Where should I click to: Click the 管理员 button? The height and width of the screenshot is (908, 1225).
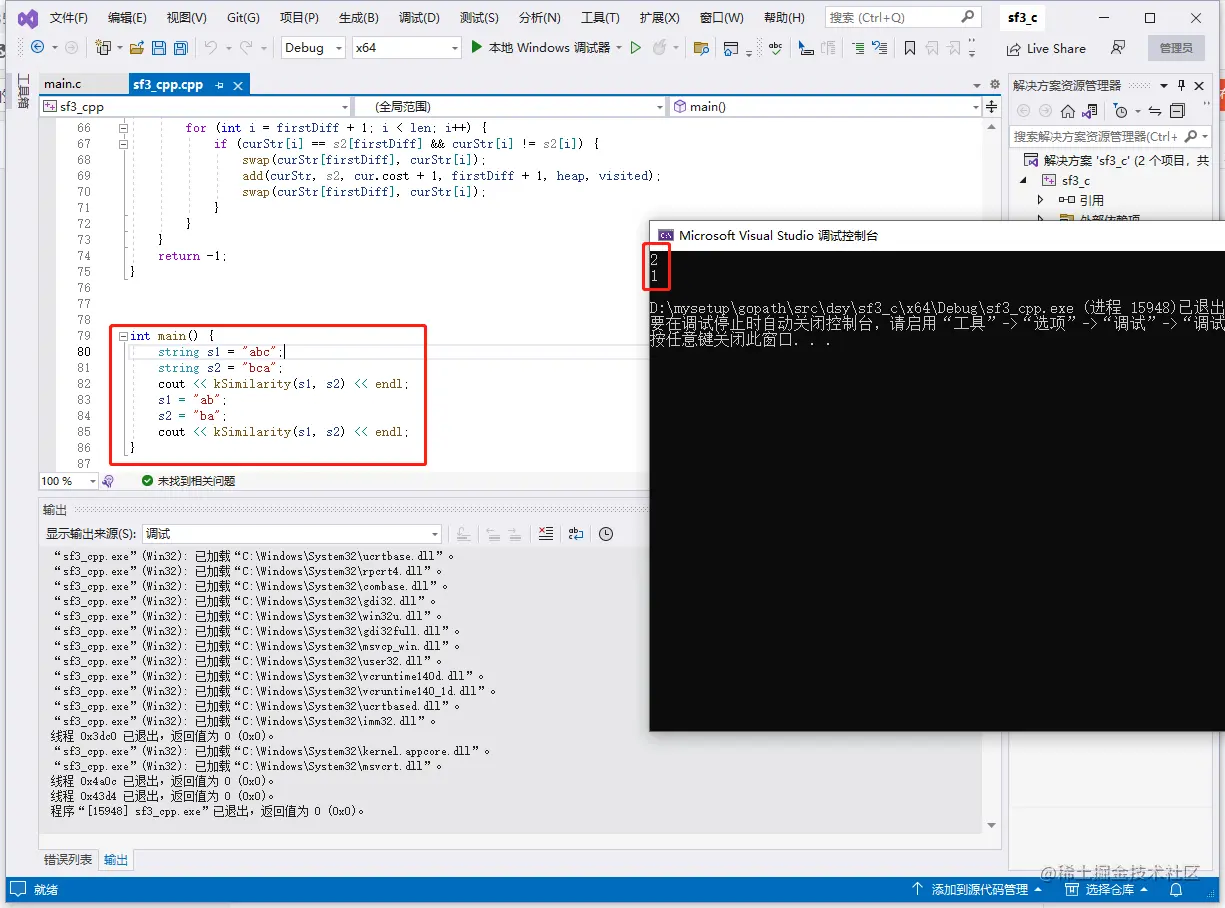(1176, 48)
